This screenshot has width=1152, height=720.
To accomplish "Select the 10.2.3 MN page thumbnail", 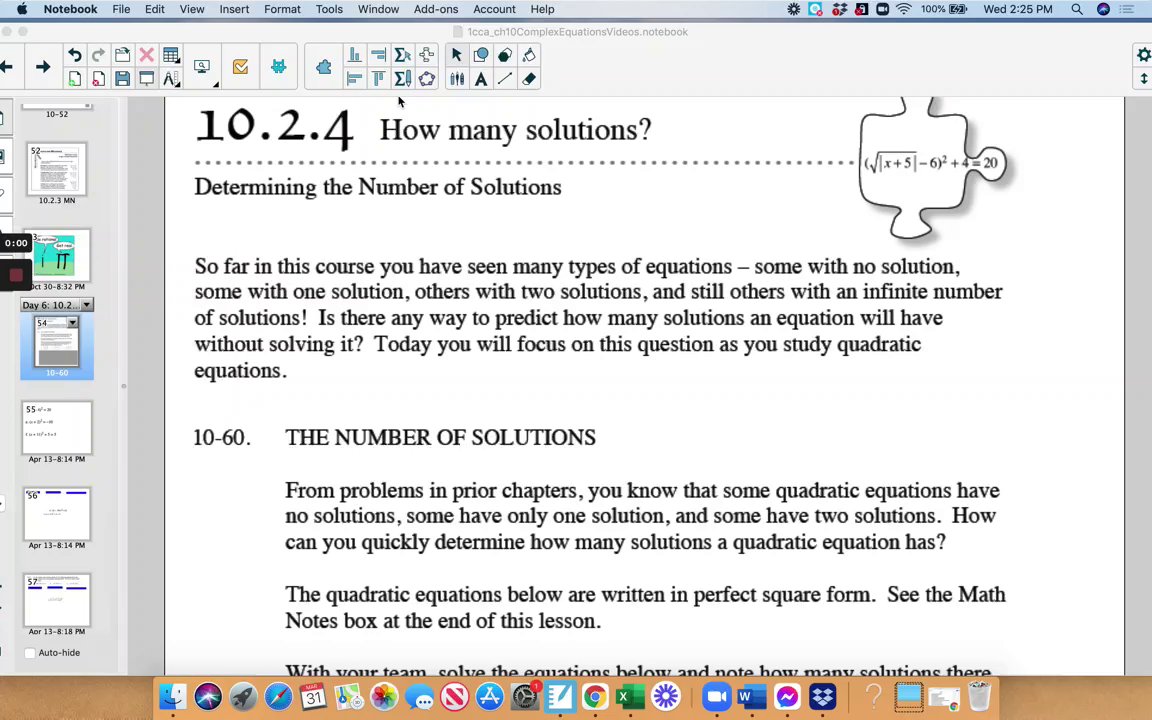I will [x=57, y=169].
